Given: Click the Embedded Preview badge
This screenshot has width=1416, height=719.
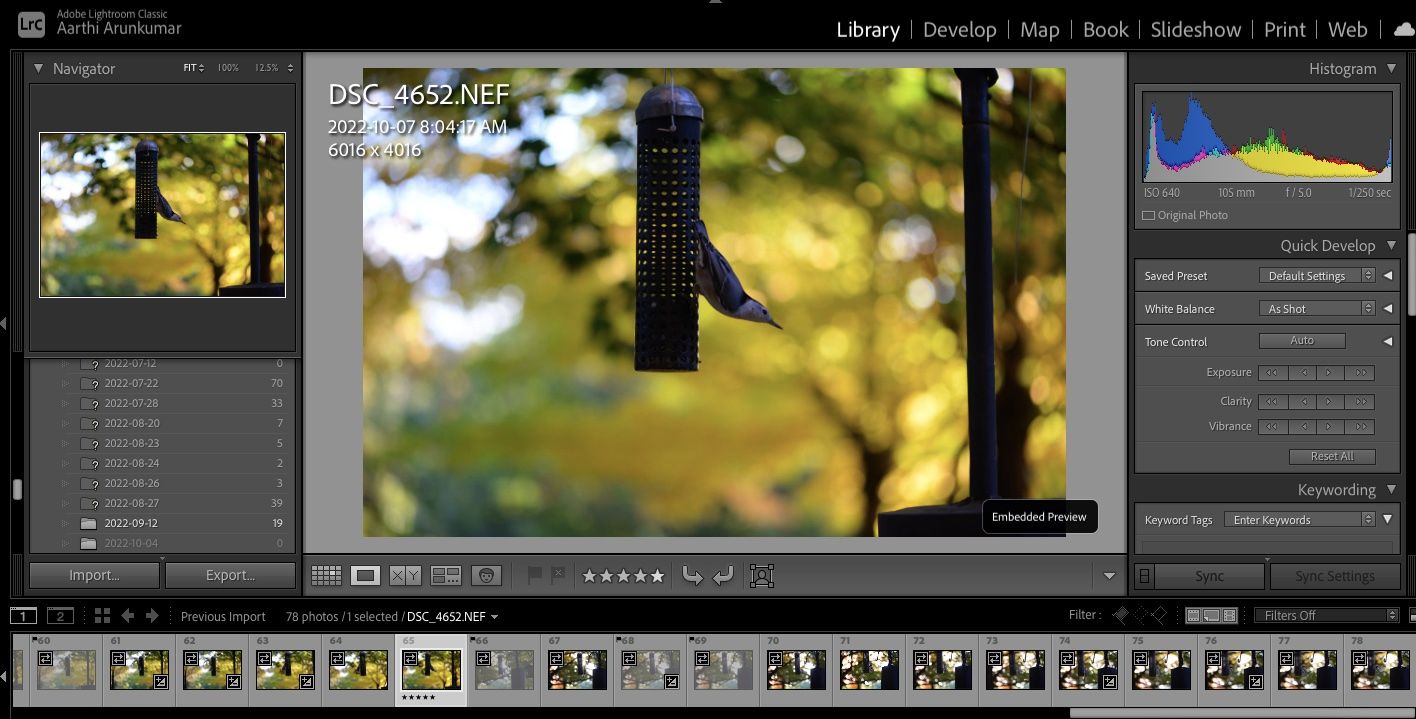Looking at the screenshot, I should tap(1039, 517).
